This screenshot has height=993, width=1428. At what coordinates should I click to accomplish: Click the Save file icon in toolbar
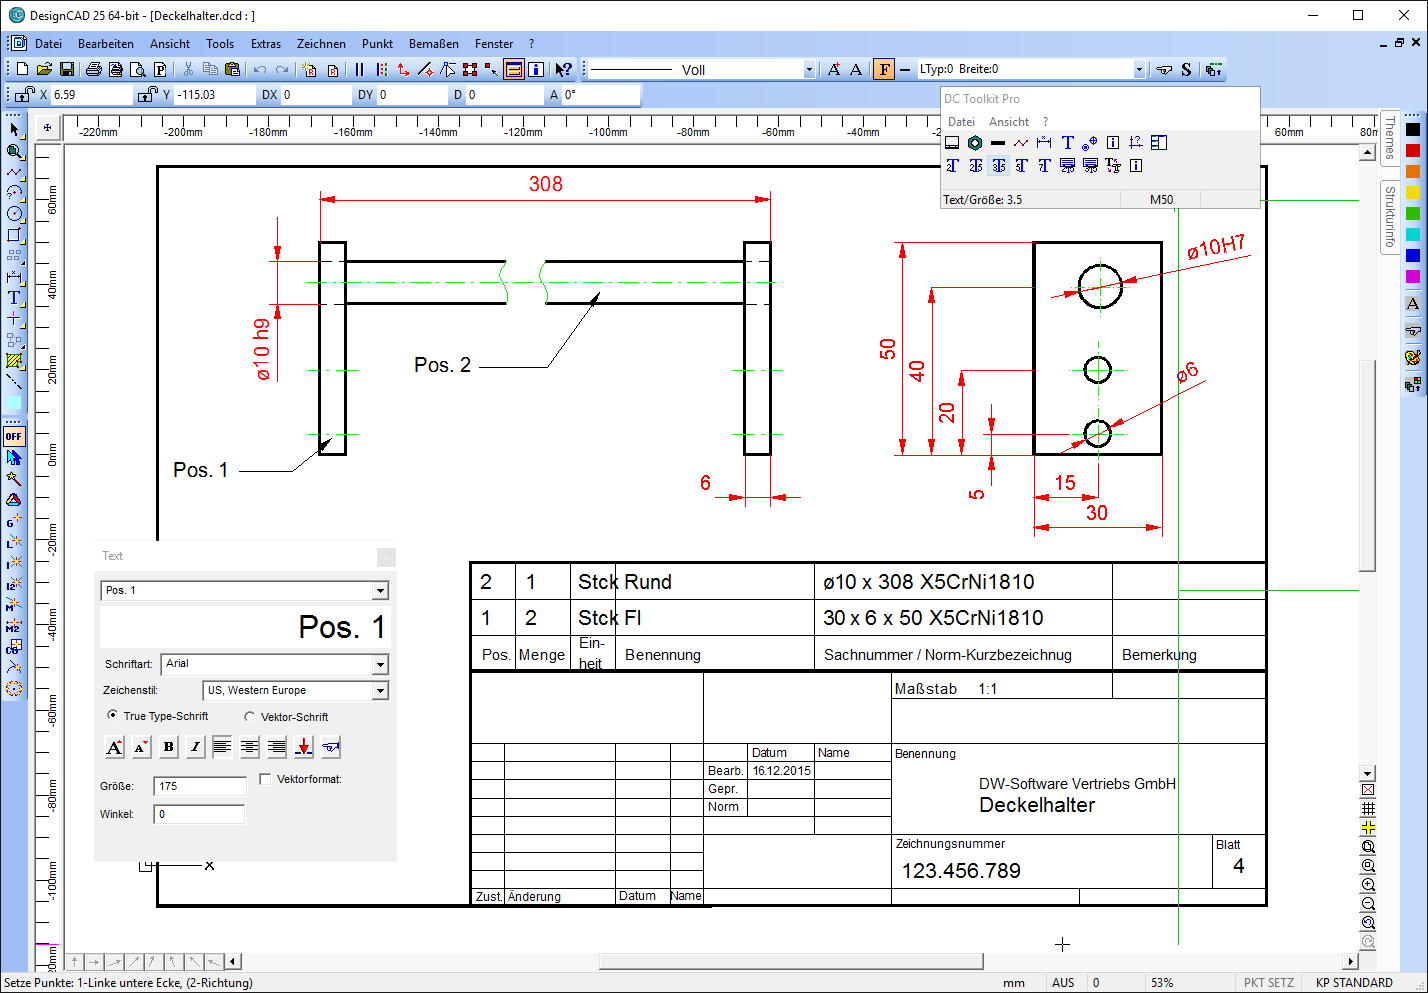point(66,69)
